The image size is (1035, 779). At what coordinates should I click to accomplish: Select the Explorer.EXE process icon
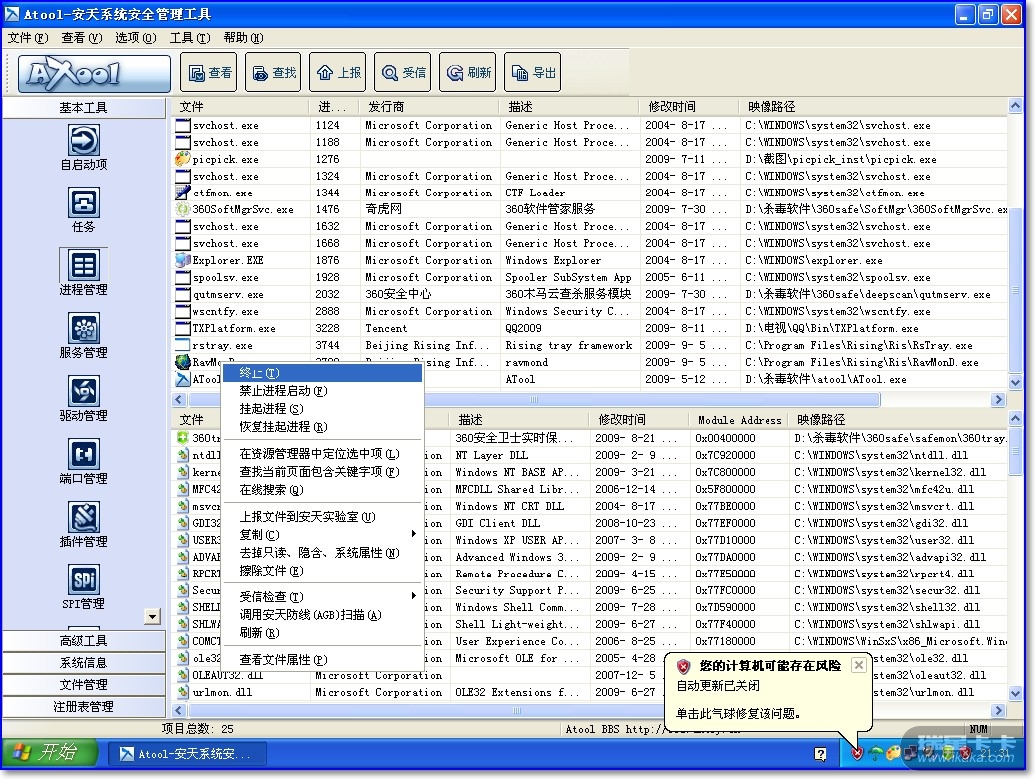(182, 260)
